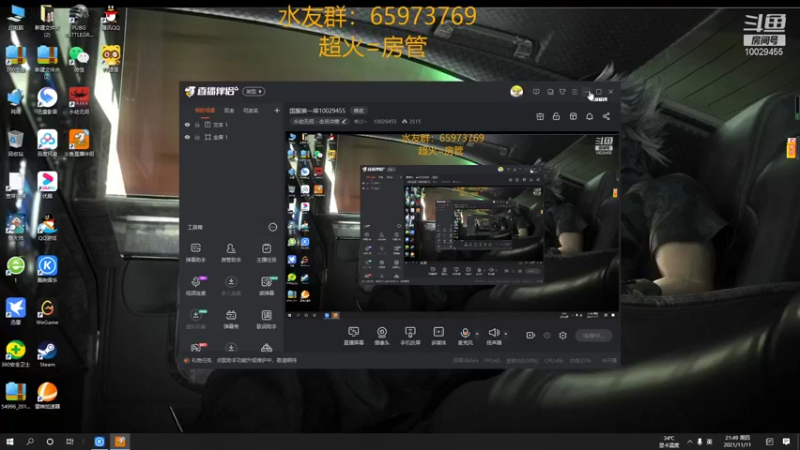Click the 3515 popularity count
Viewport: 800px width, 450px height.
tap(411, 121)
